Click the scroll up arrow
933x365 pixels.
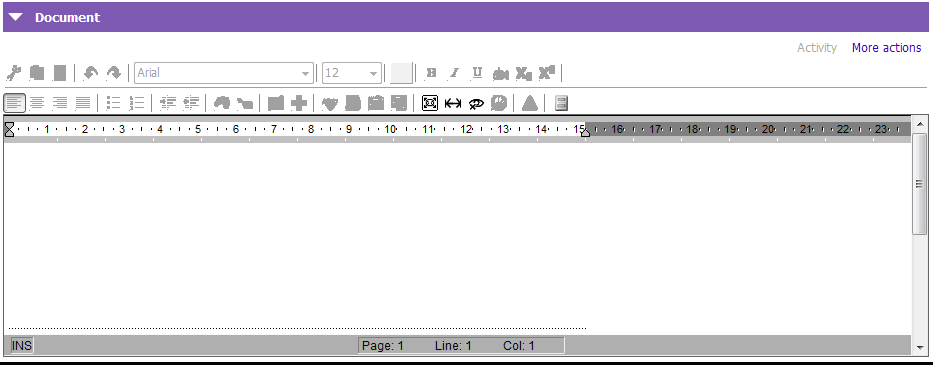pyautogui.click(x=920, y=124)
